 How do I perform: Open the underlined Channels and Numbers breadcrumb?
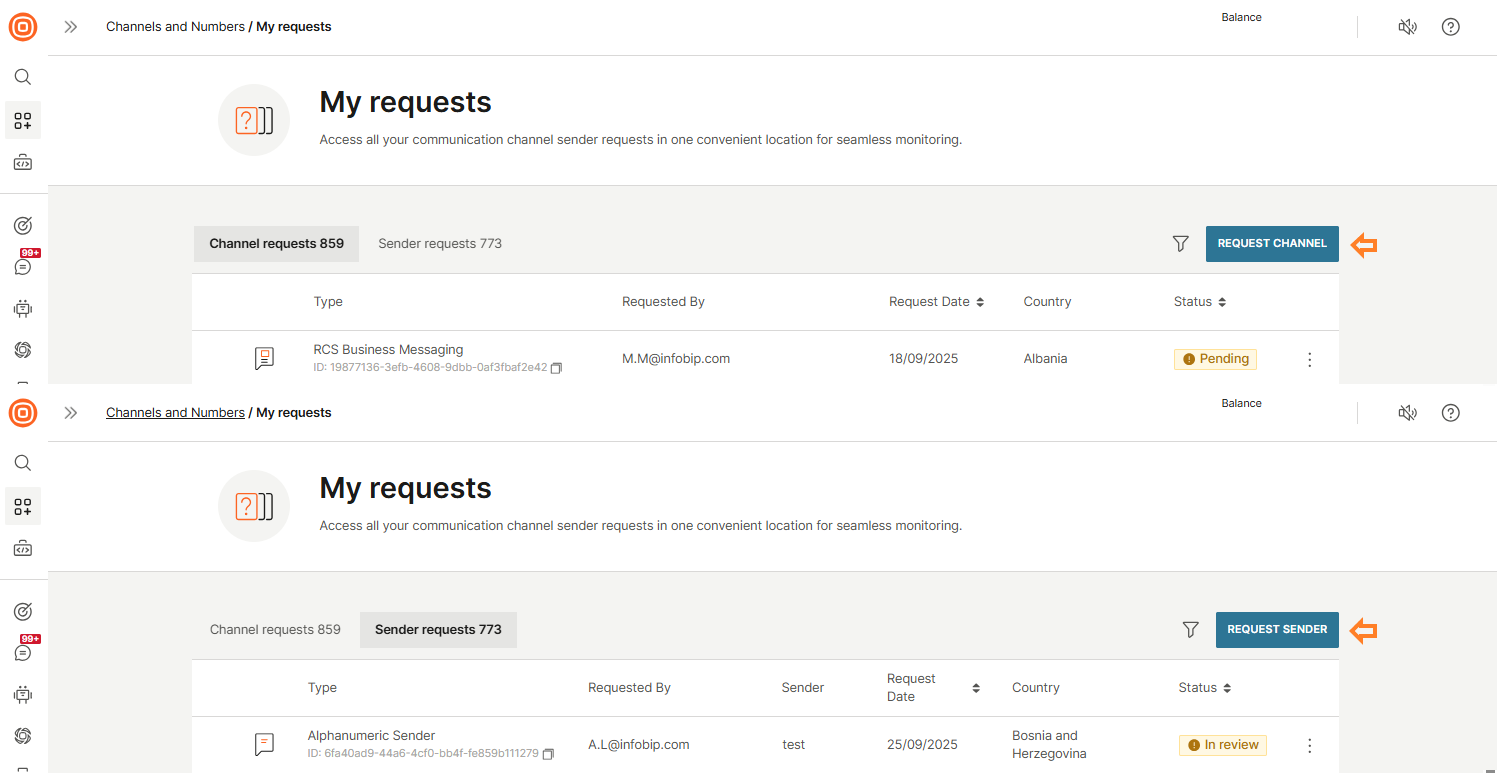point(175,413)
